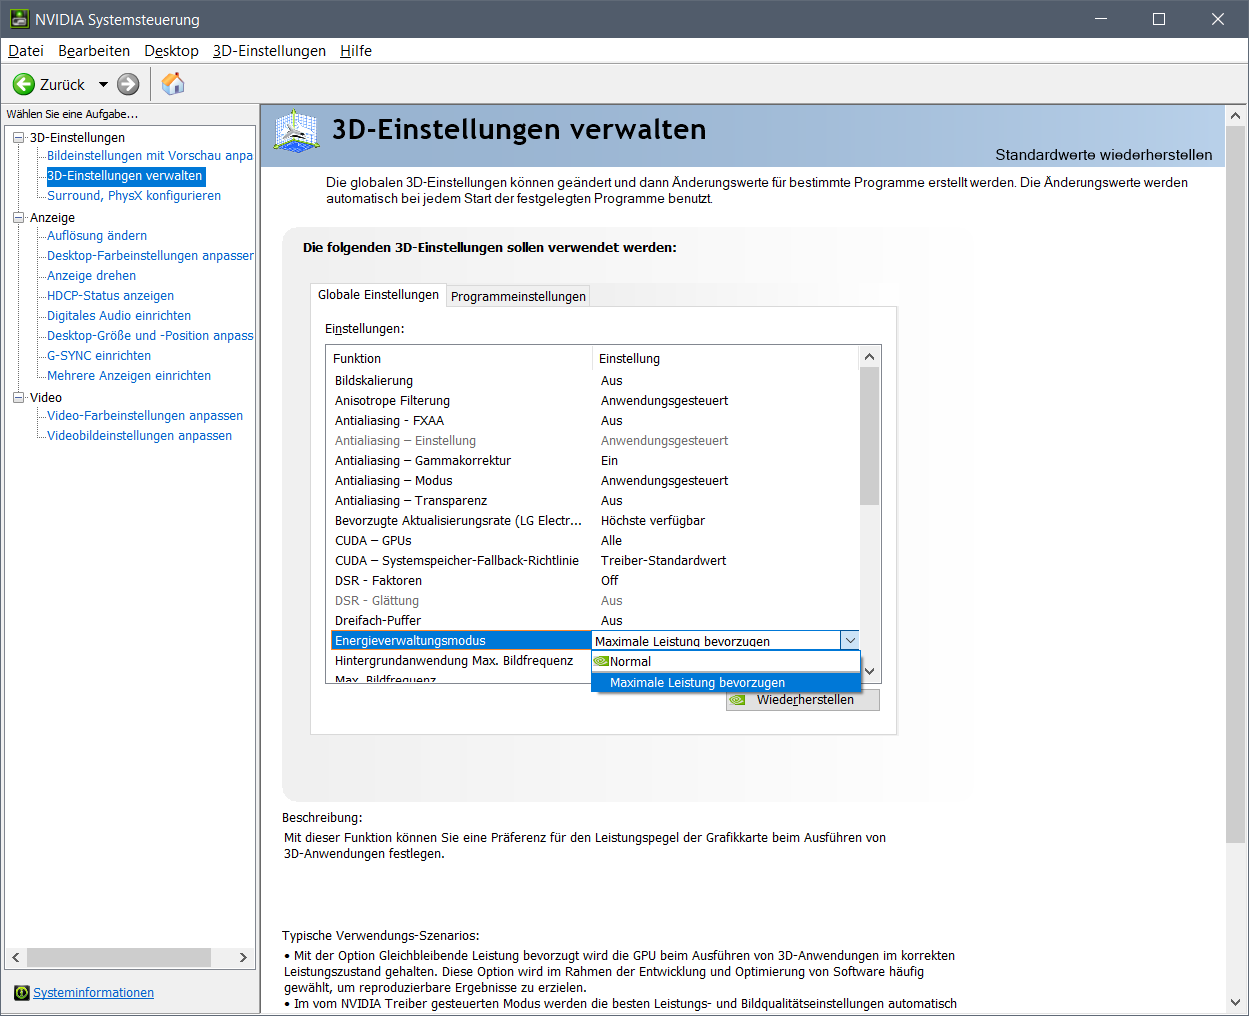Select Hintergrundanwendung Max. Bildfrequenz row
Screen dimensions: 1249x1016
pyautogui.click(x=461, y=661)
